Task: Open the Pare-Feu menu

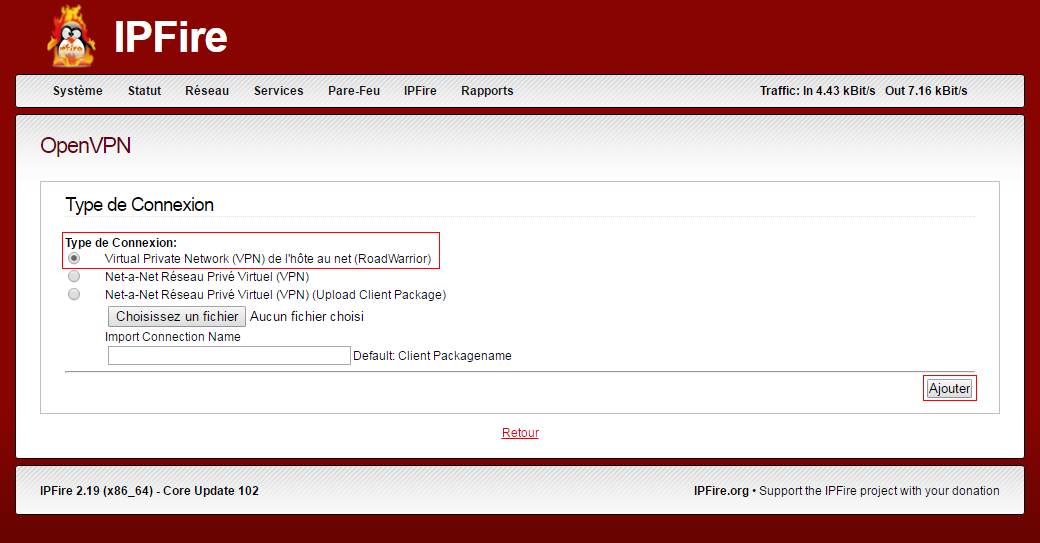Action: [x=354, y=91]
